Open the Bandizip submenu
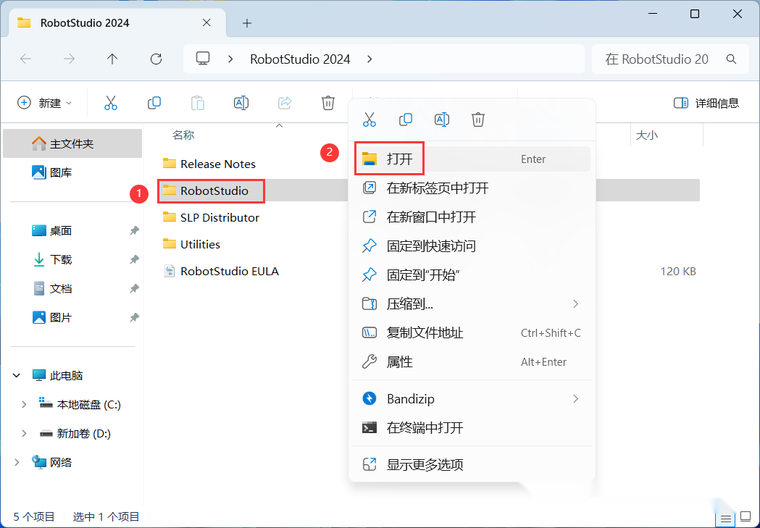Screen dimensions: 760x528 pos(471,399)
